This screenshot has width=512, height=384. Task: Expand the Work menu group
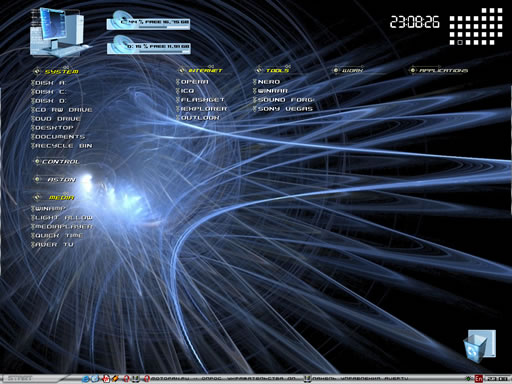348,70
